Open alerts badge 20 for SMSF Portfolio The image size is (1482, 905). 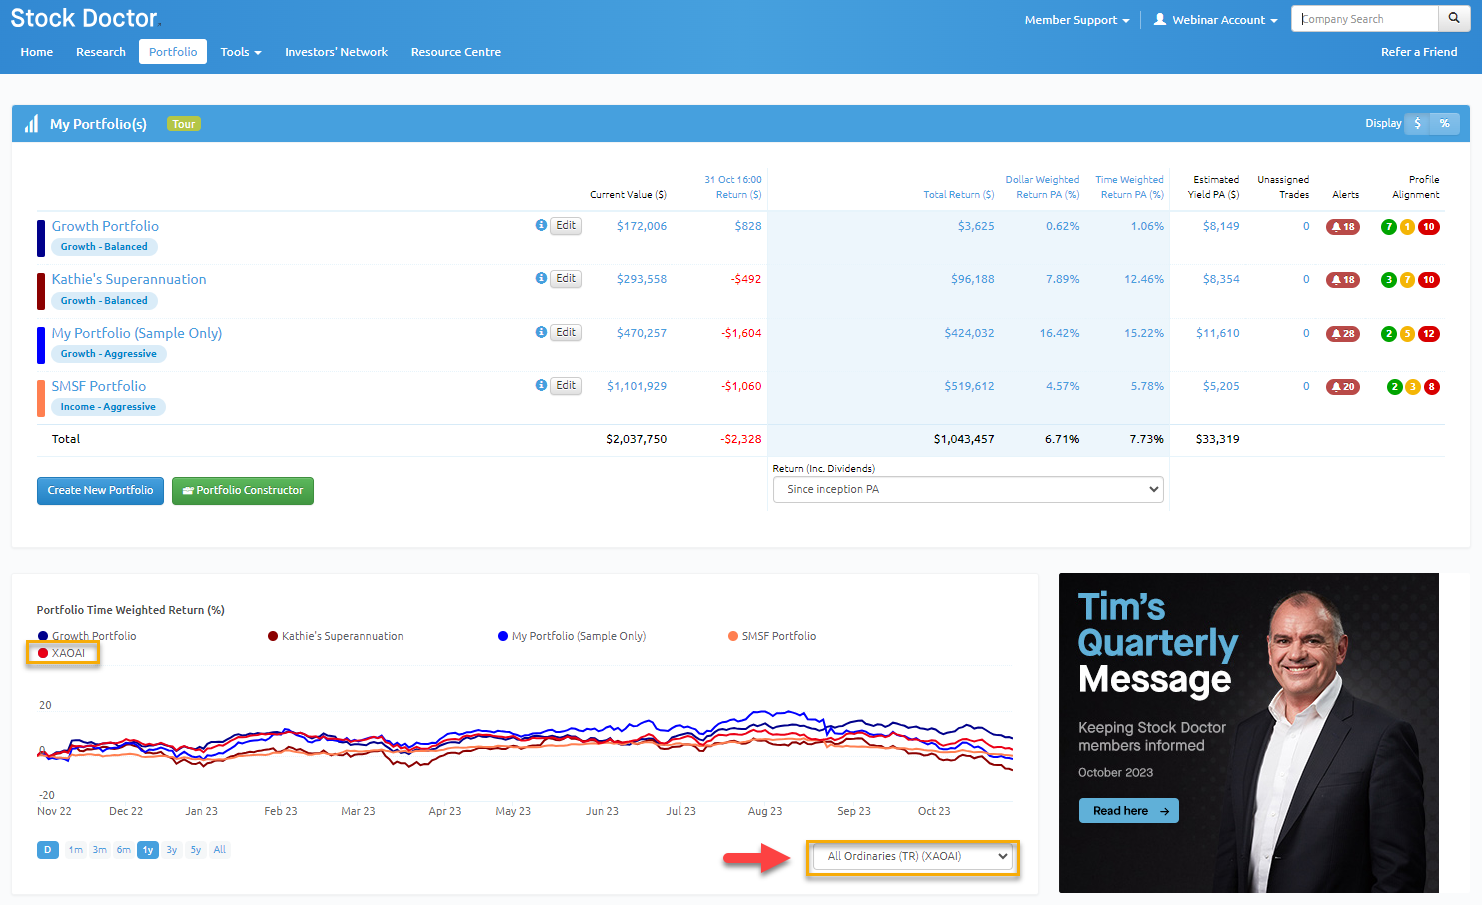pos(1343,387)
